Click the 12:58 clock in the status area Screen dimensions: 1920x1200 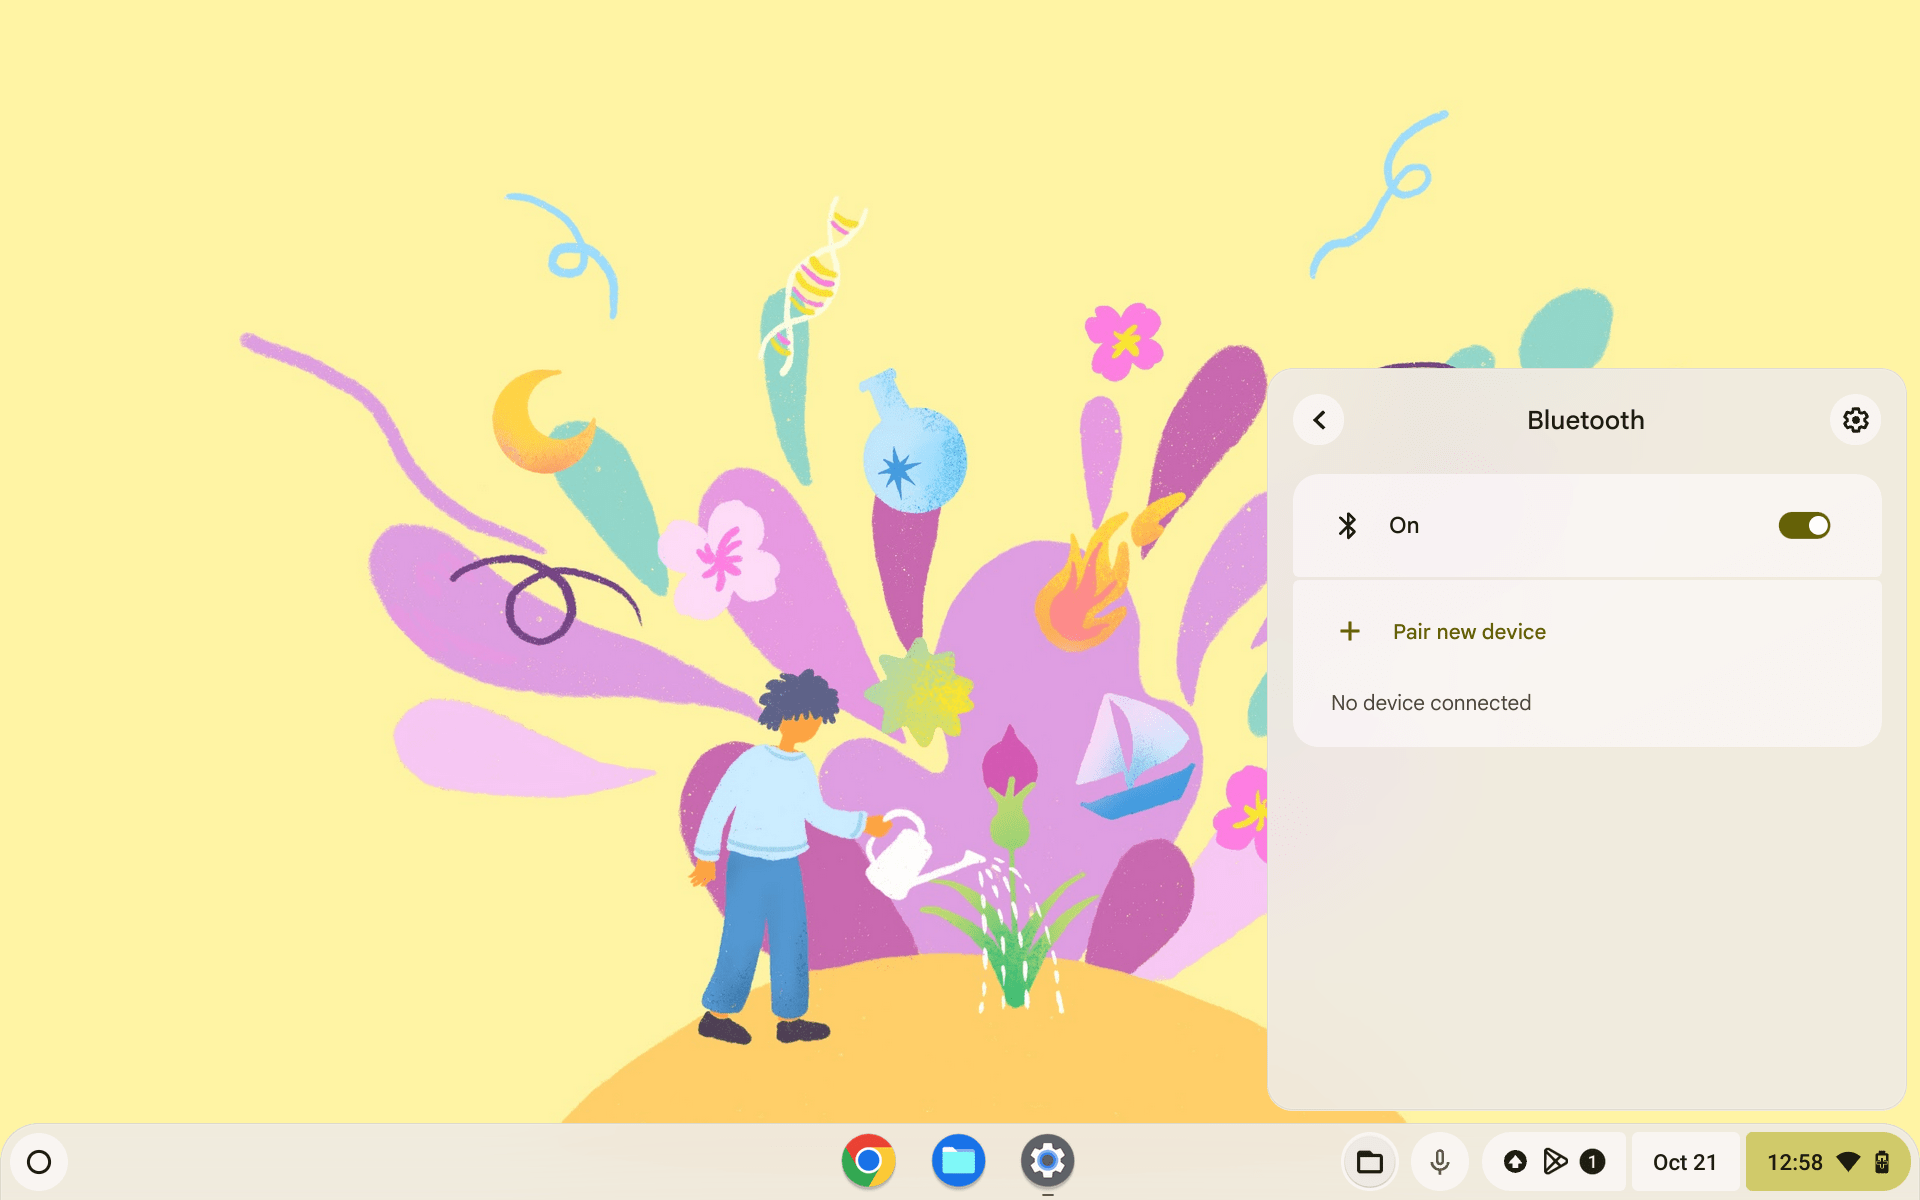[1795, 1161]
